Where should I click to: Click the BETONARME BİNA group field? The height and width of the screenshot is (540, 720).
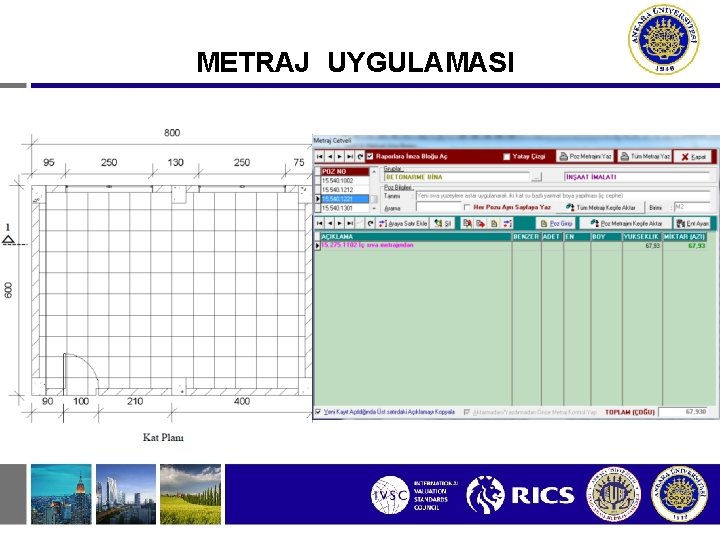[x=456, y=177]
